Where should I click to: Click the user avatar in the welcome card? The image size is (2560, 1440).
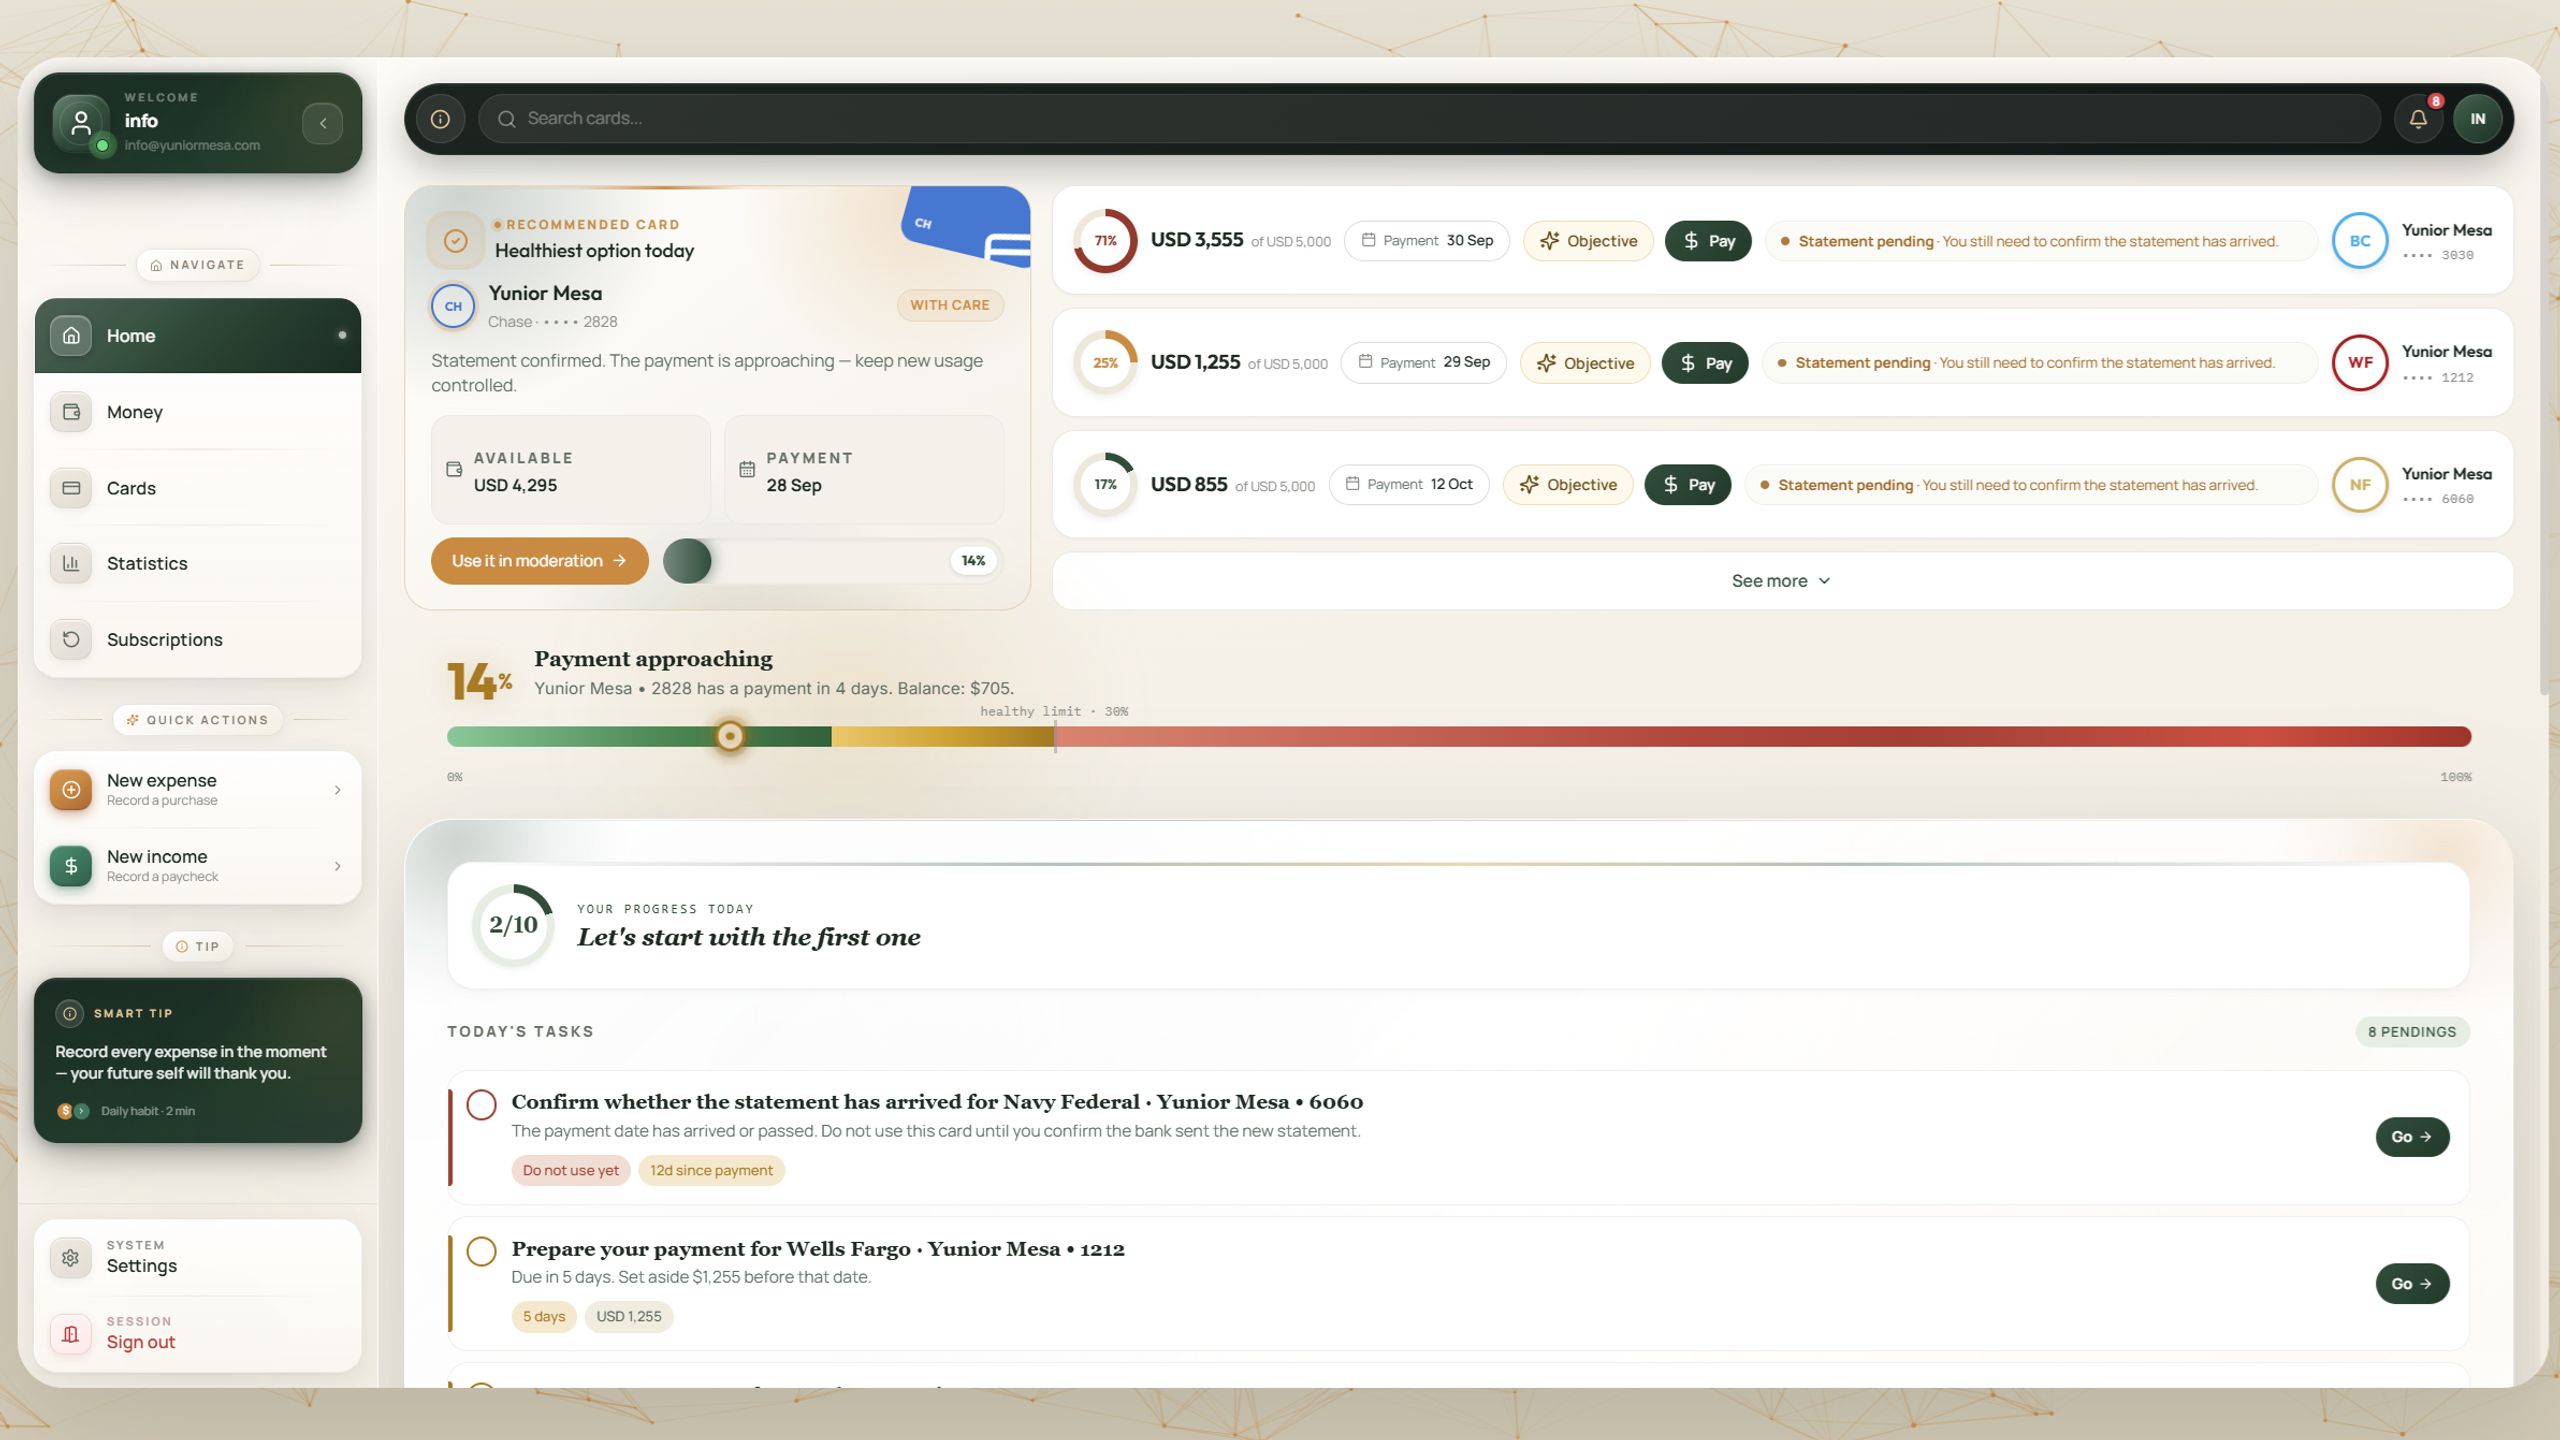(x=81, y=123)
